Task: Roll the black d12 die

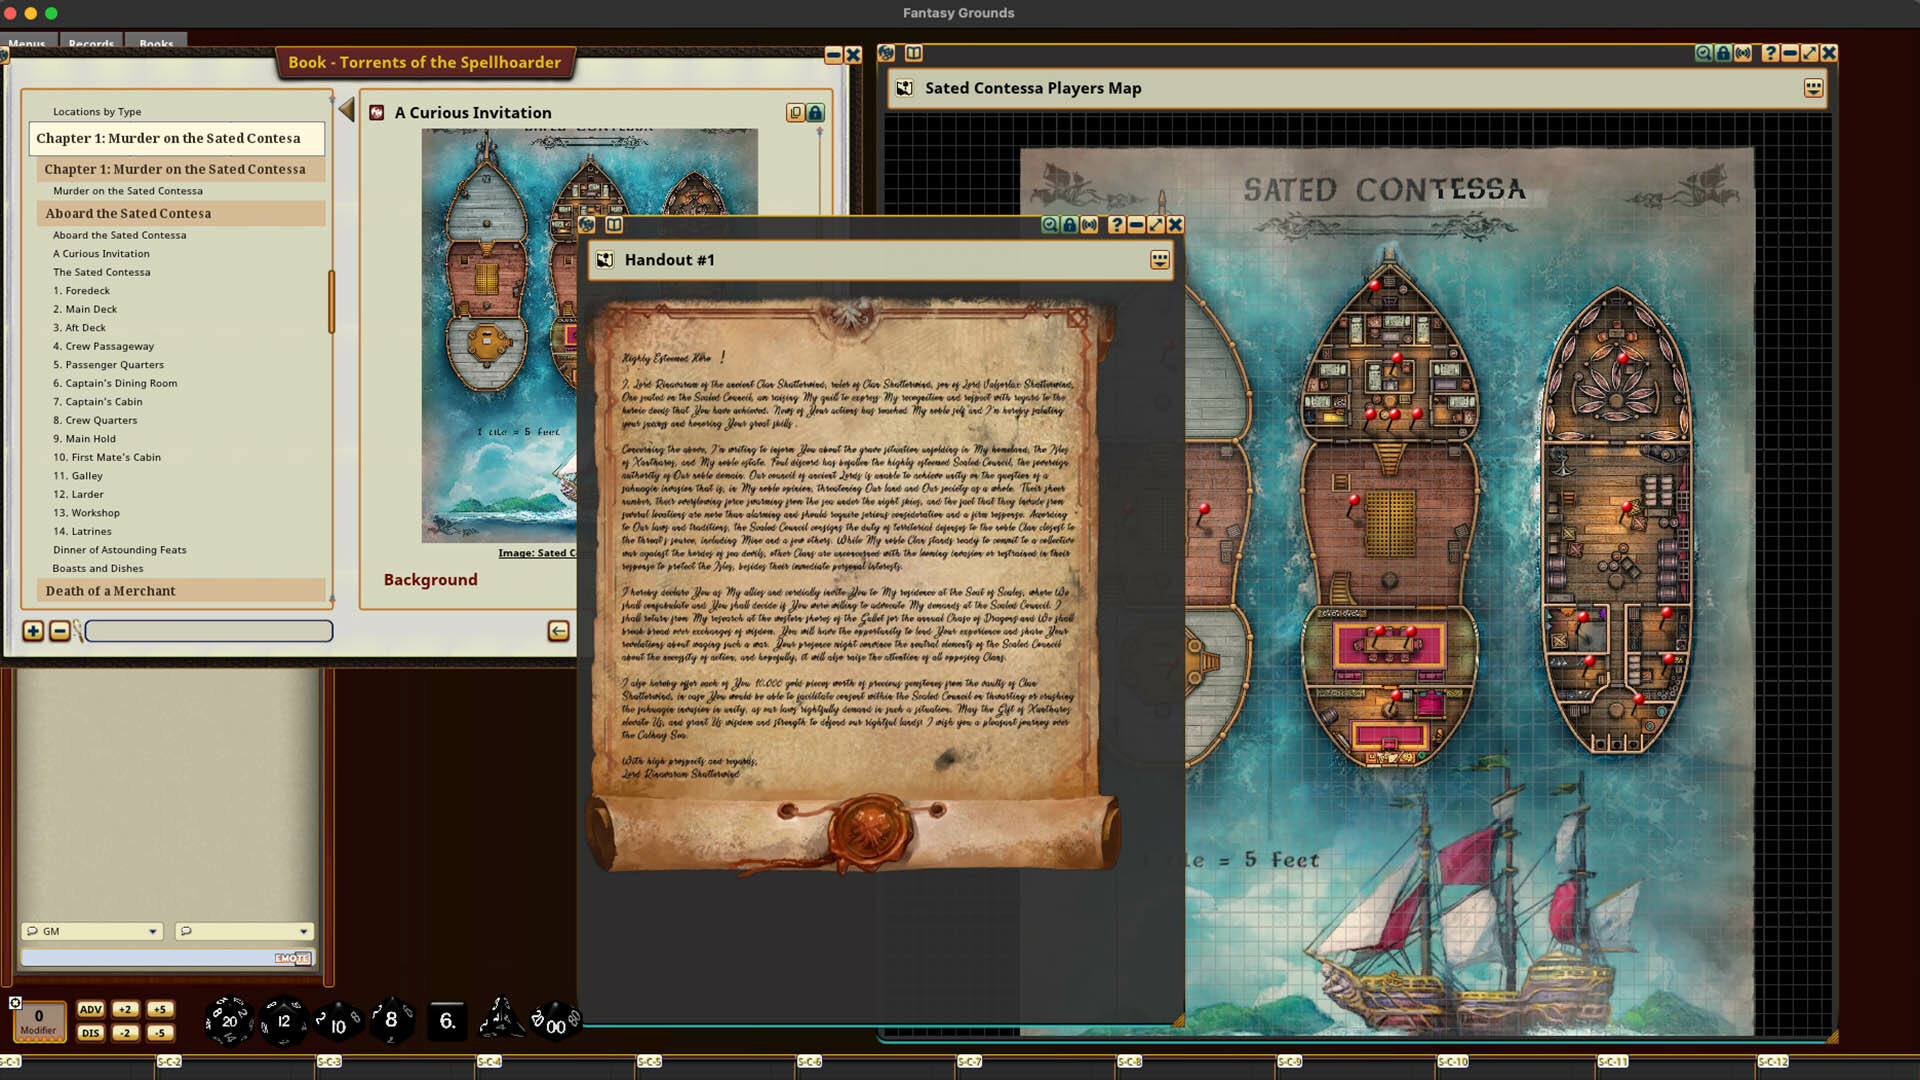Action: click(x=283, y=1021)
